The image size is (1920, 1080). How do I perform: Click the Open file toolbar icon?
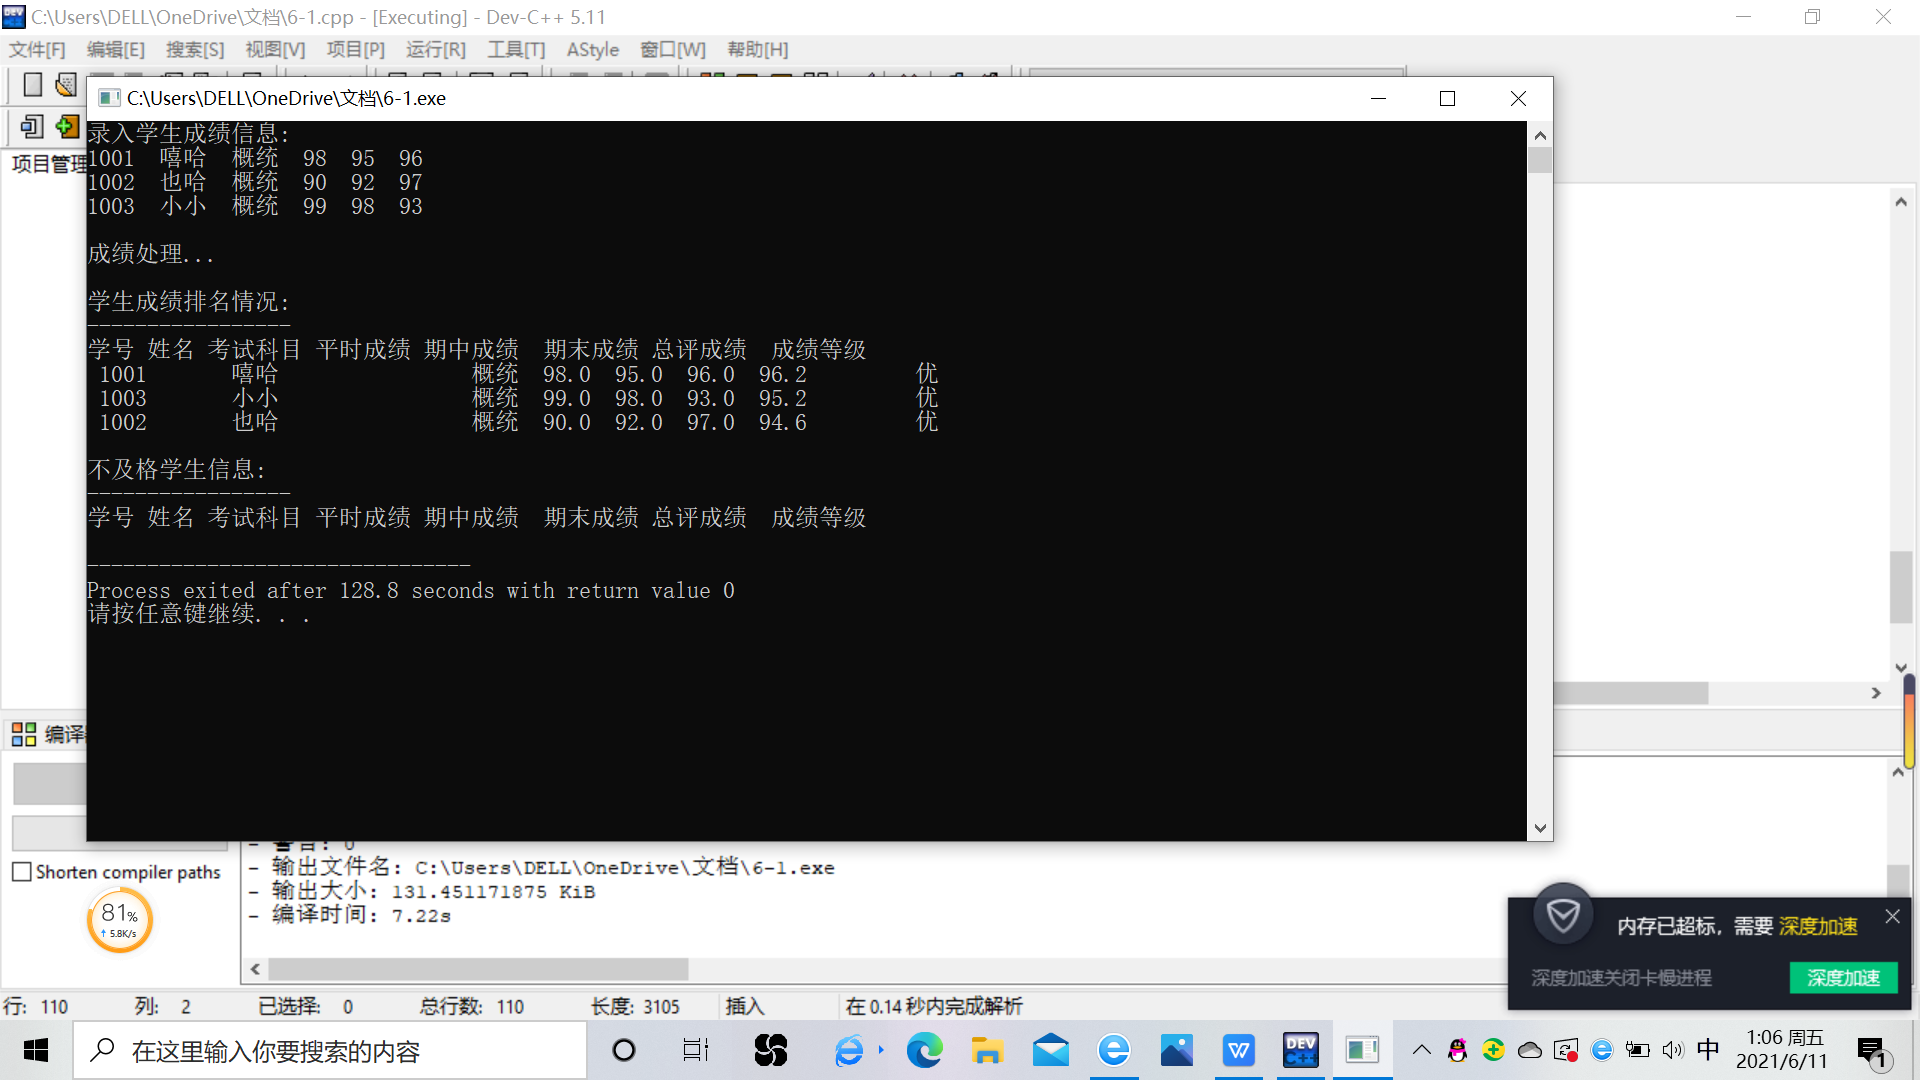[x=66, y=85]
